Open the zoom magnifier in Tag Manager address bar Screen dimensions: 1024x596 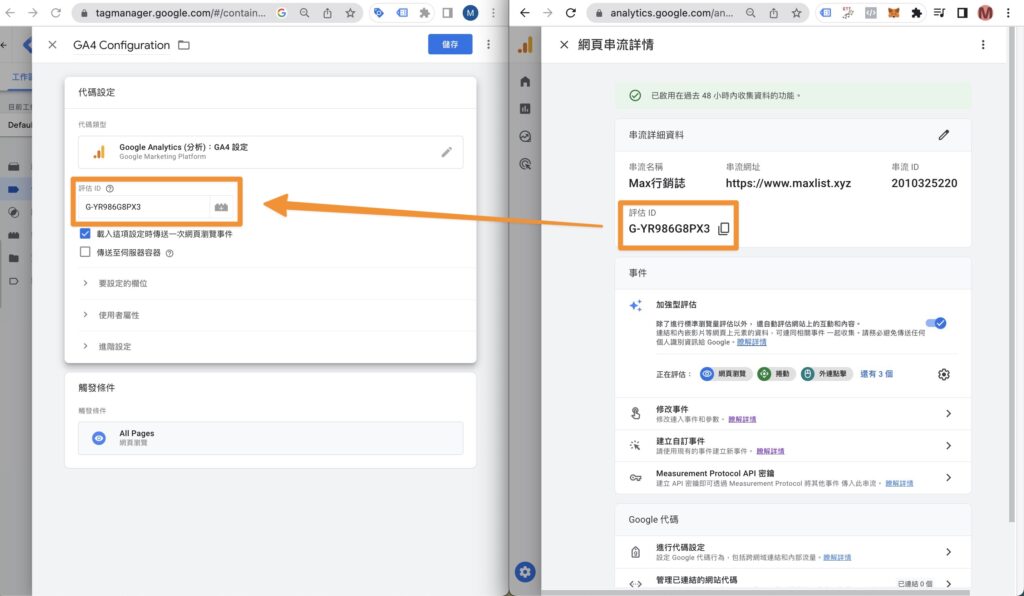304,13
